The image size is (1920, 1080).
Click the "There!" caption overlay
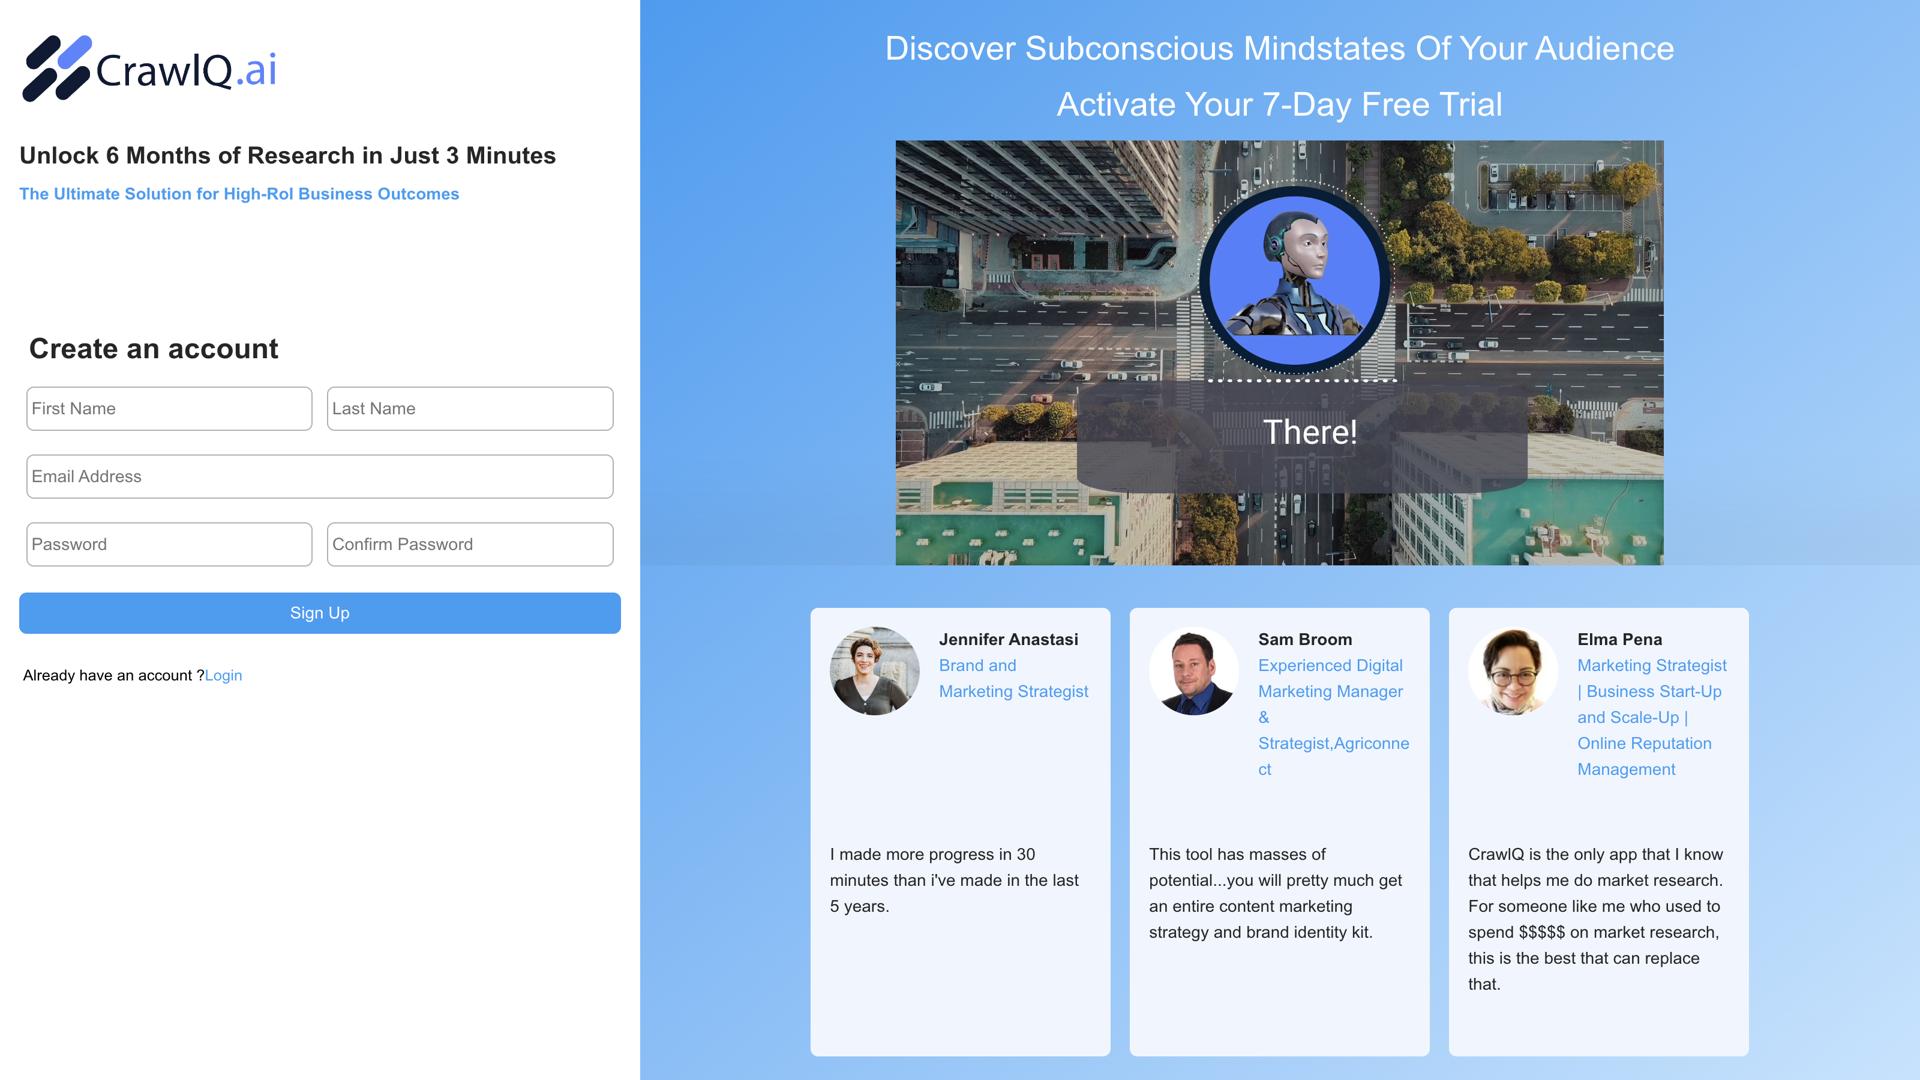(1309, 433)
